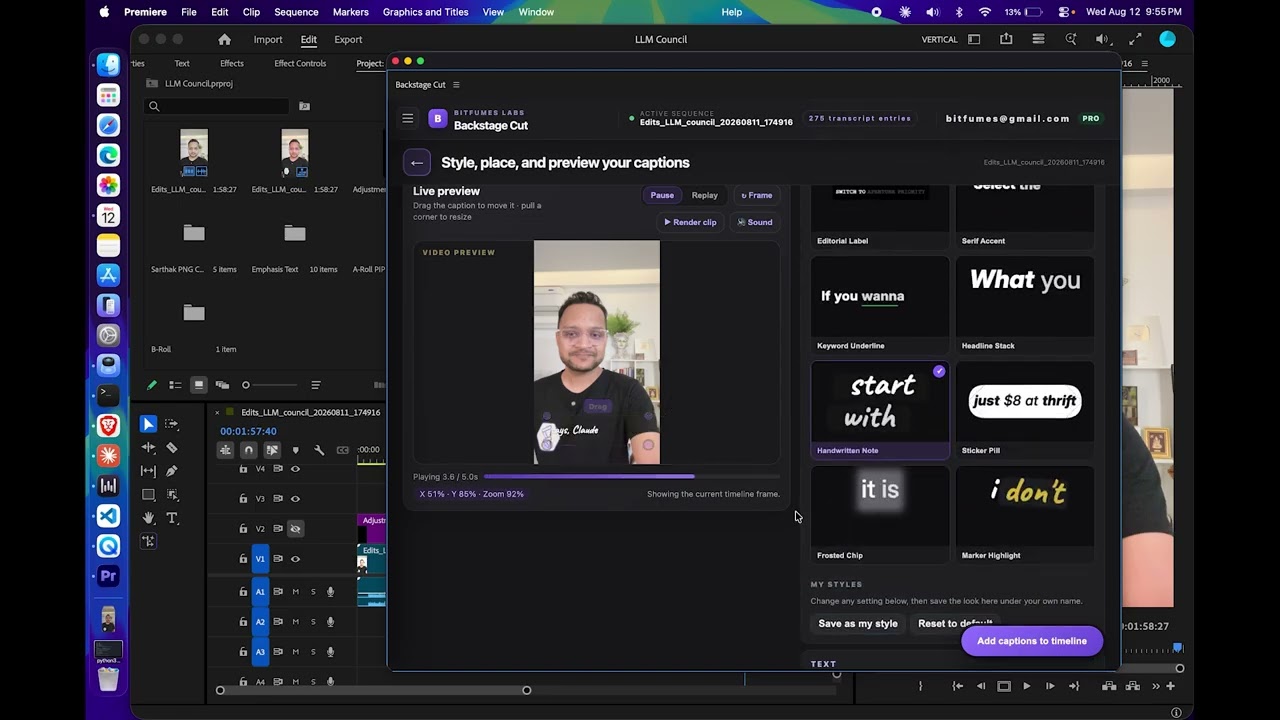Switch Project panel to icon view
Image resolution: width=1280 pixels, height=720 pixels.
pyautogui.click(x=199, y=385)
